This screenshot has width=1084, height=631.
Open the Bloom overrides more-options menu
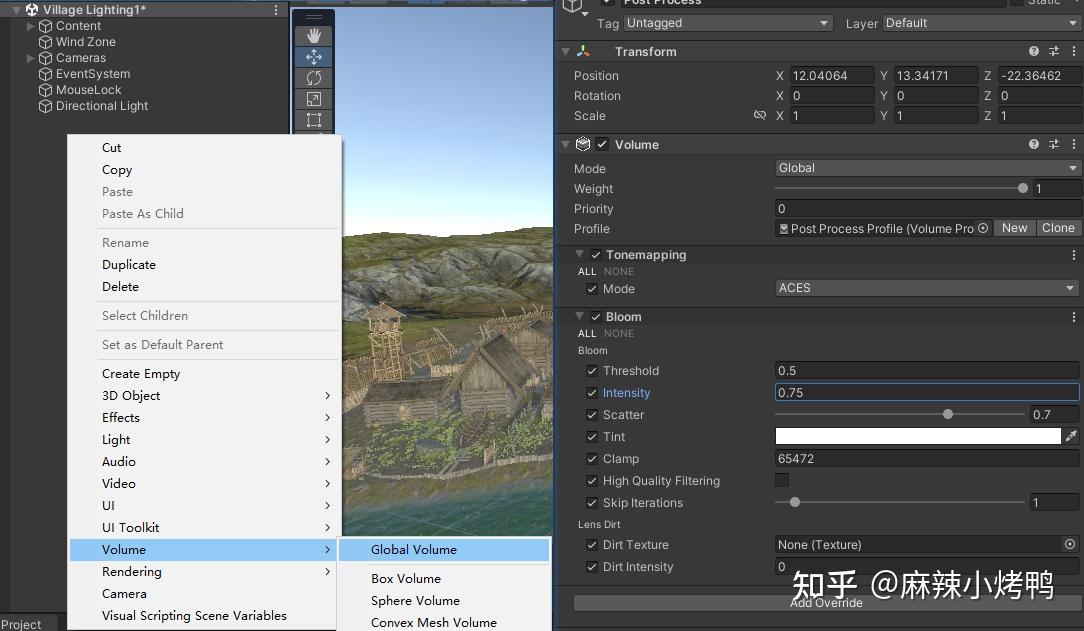click(x=1075, y=316)
